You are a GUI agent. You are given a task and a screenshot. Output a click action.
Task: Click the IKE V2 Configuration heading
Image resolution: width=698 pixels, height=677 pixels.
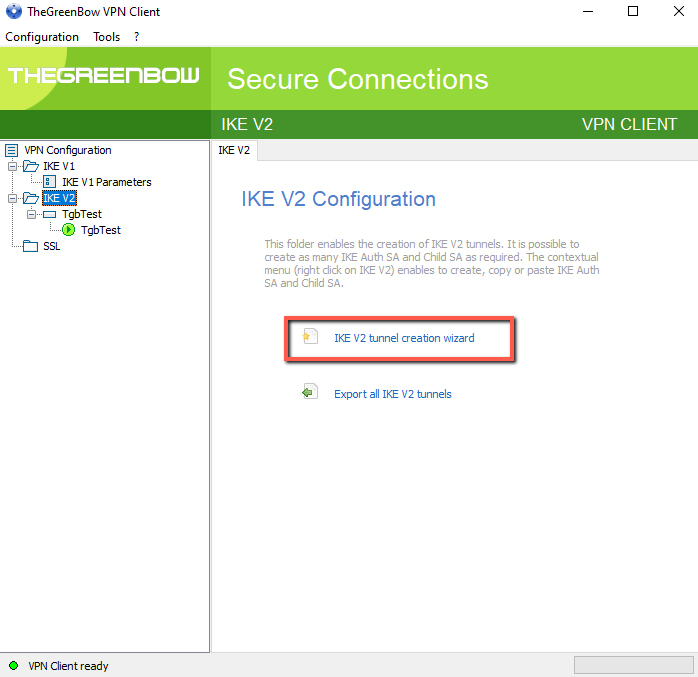(338, 199)
